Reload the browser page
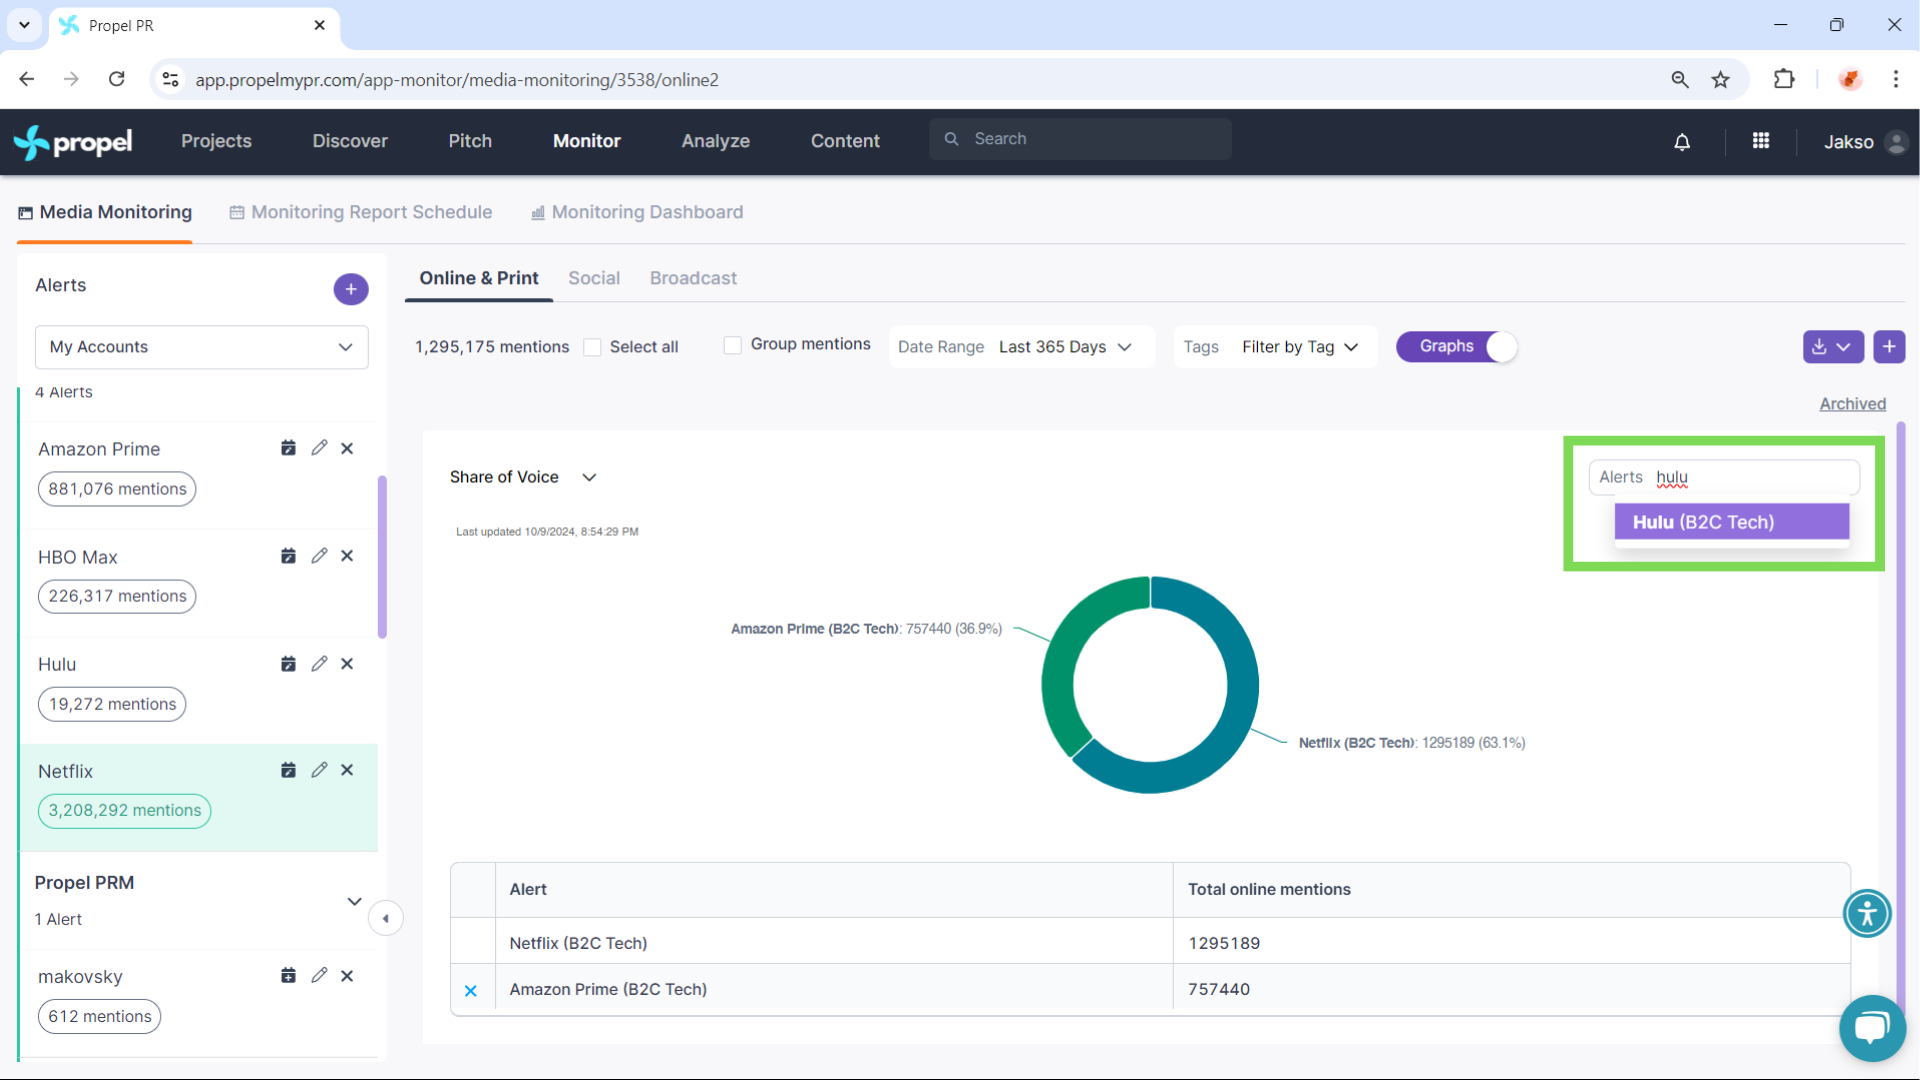Screen dimensions: 1920x1080 (x=117, y=79)
